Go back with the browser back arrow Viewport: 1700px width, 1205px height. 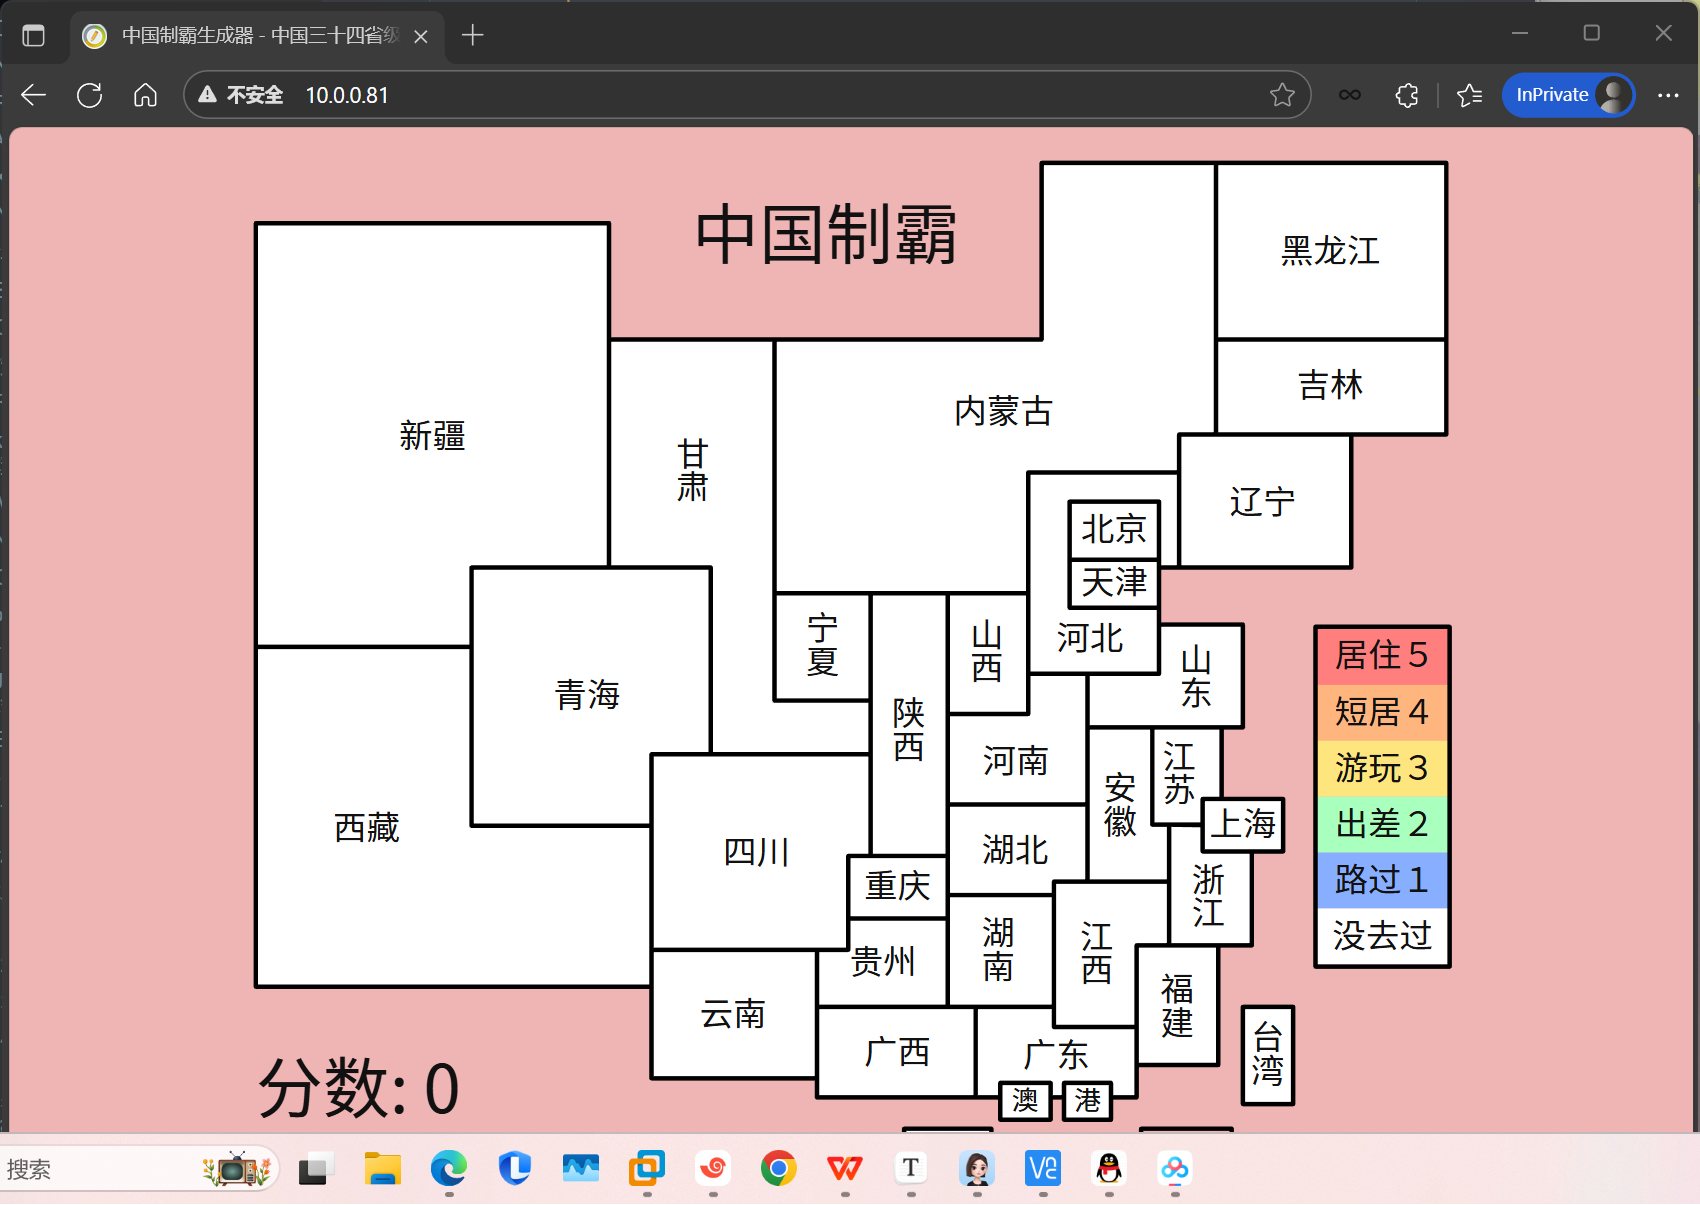(x=34, y=95)
